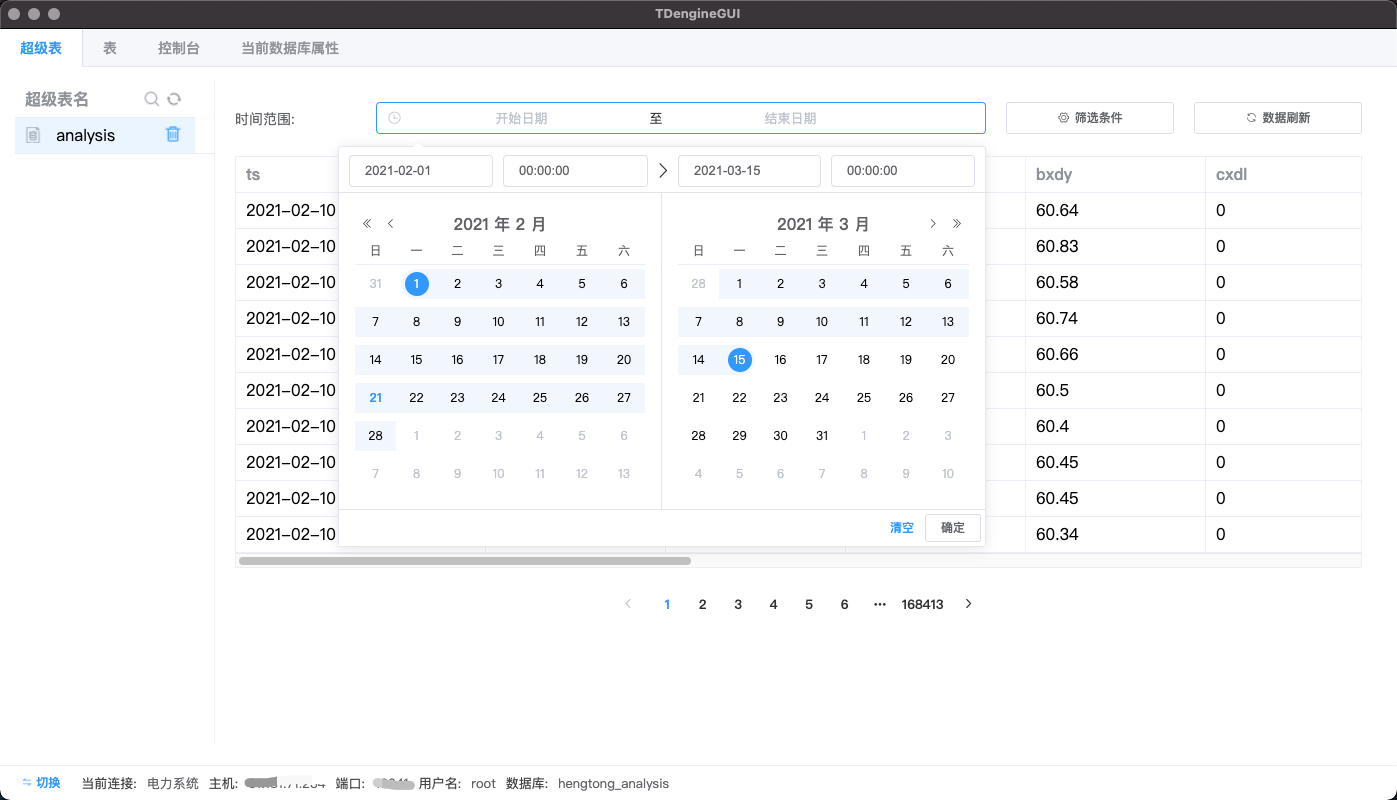Select February 10 in left calendar
This screenshot has width=1397, height=800.
click(x=498, y=322)
